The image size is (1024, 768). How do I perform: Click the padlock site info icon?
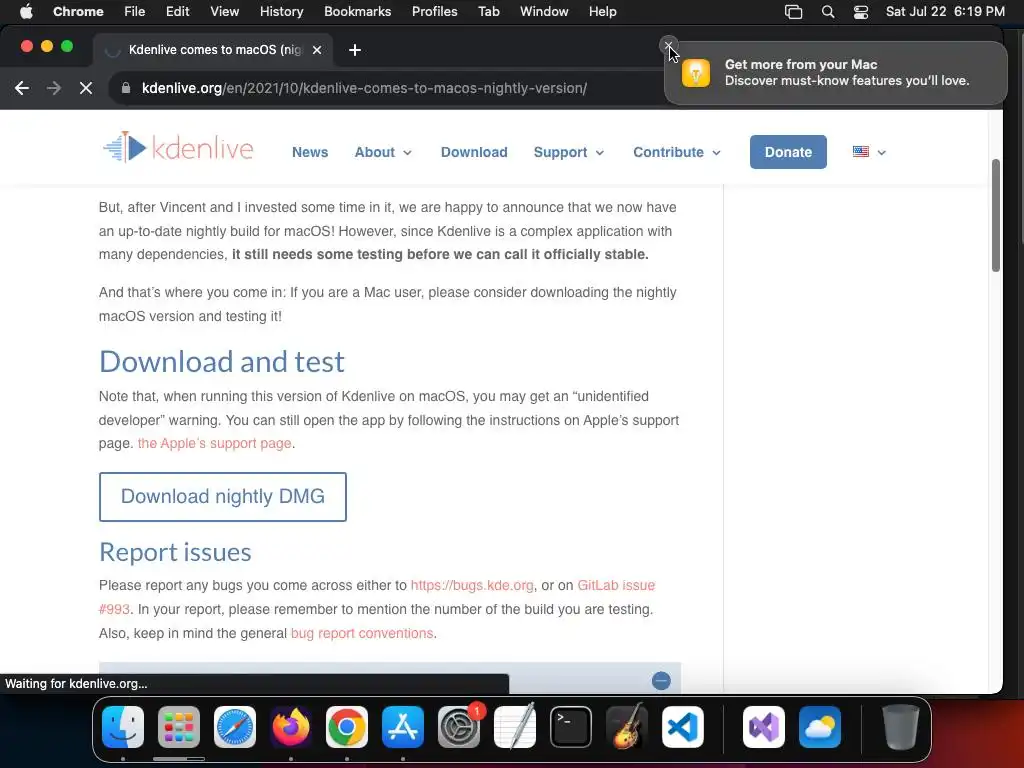(126, 88)
